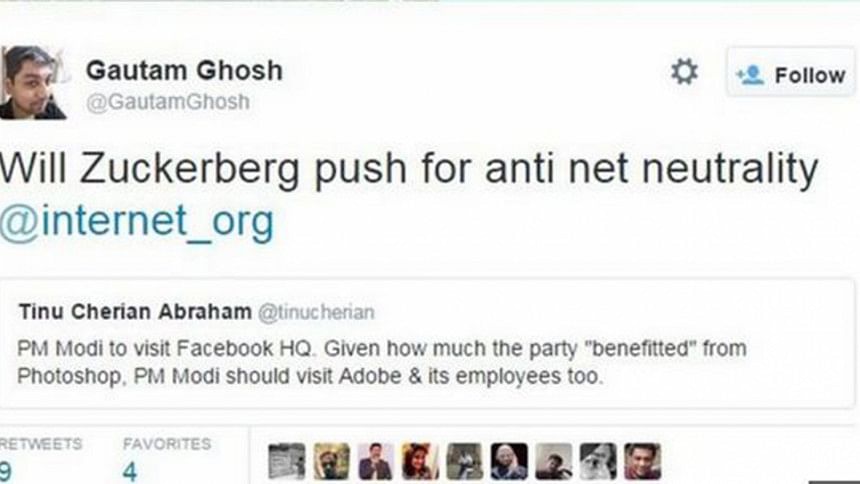
Task: Click the @tinucherian handle
Action: point(317,313)
